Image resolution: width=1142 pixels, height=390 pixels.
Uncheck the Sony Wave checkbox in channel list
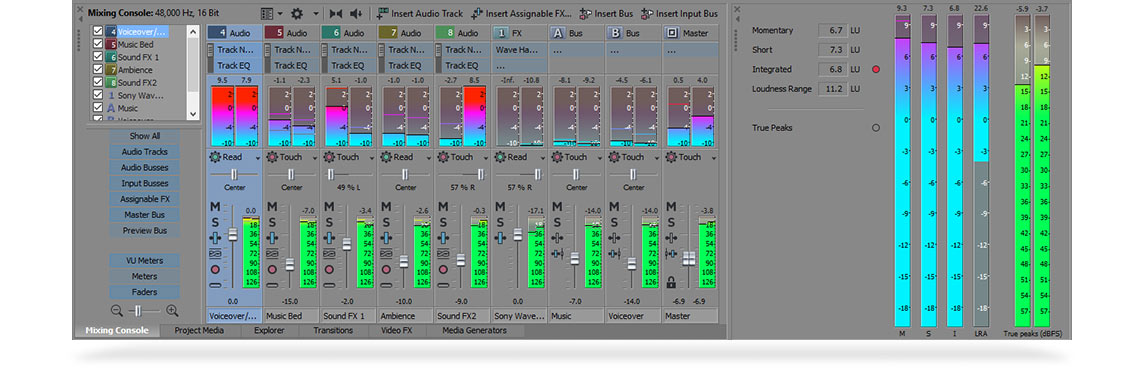coord(98,95)
